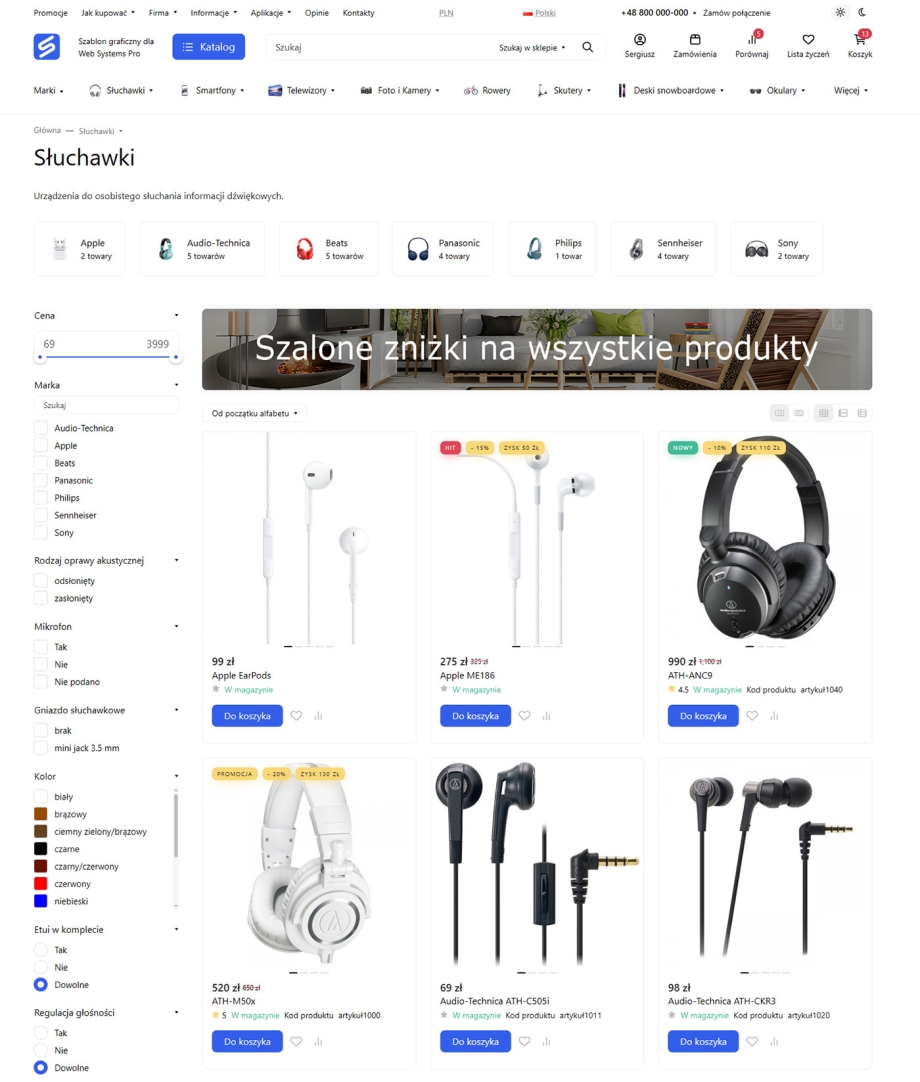The width and height of the screenshot is (920, 1082).
Task: Add ATH-ANC9 to comparison
Action: (x=774, y=716)
